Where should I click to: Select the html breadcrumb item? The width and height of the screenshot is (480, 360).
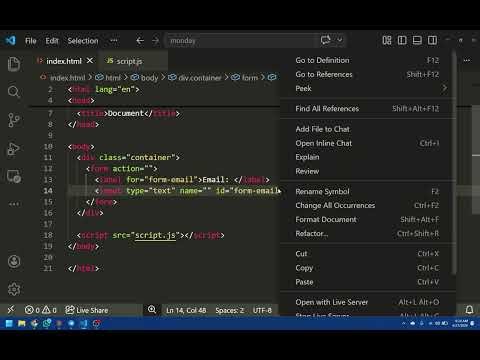pyautogui.click(x=113, y=78)
